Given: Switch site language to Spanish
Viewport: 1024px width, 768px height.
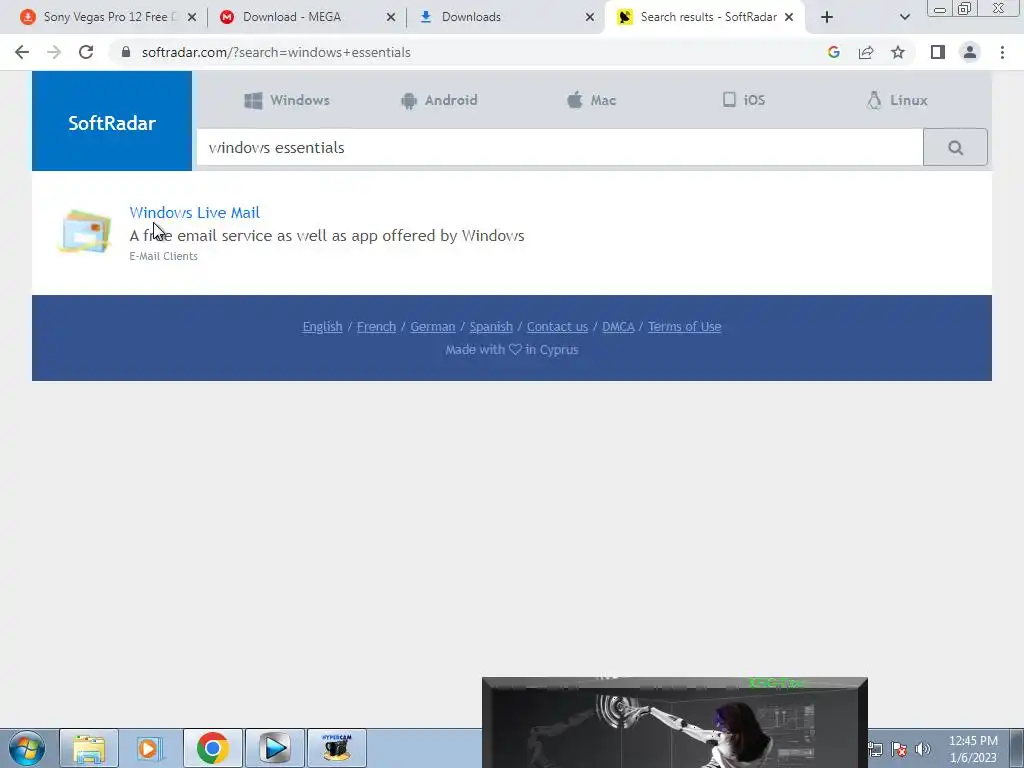Looking at the screenshot, I should [491, 327].
